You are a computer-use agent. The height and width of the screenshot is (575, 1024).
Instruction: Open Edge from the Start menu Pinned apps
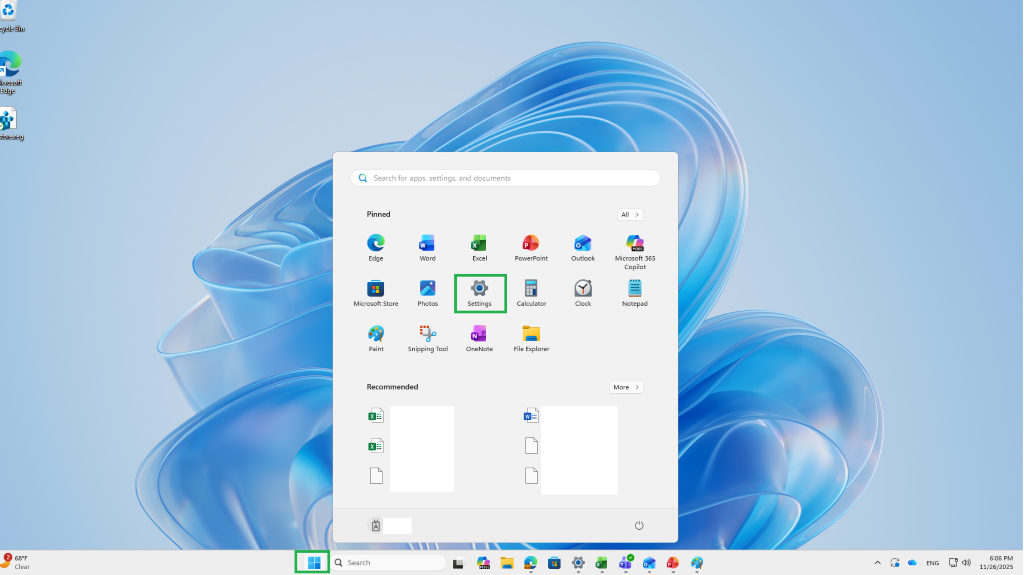pyautogui.click(x=376, y=248)
